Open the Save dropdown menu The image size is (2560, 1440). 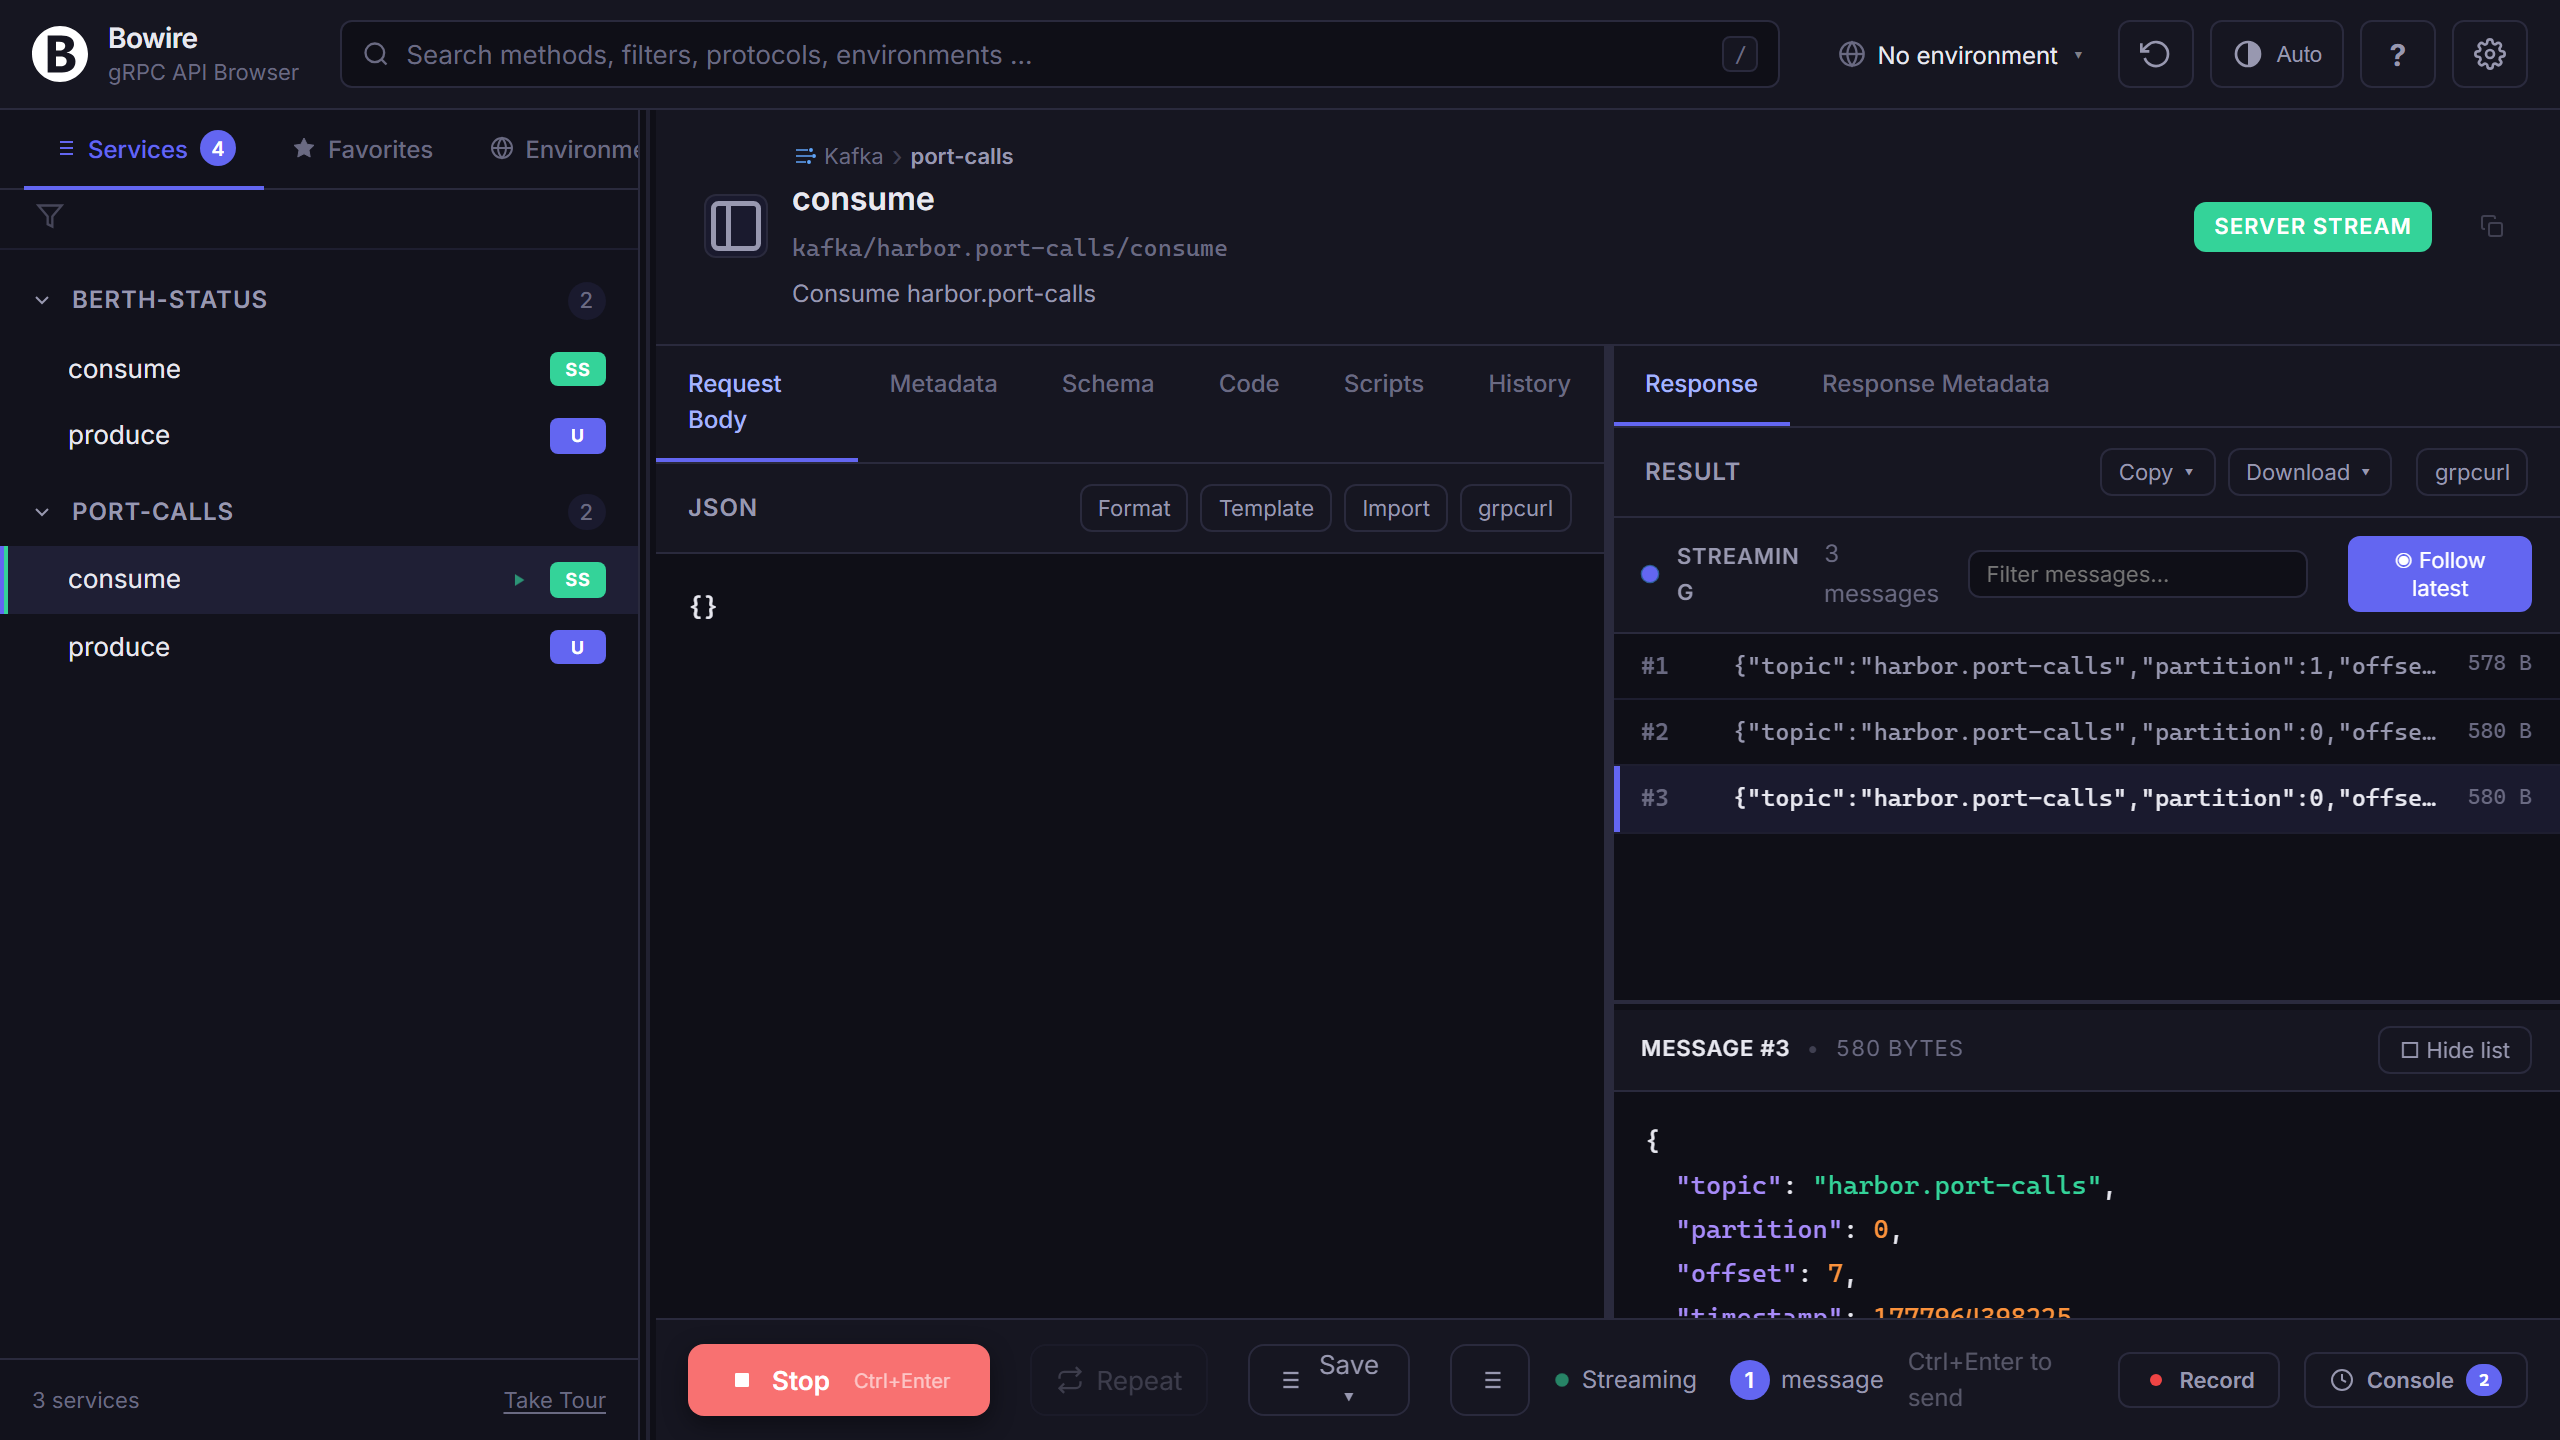(x=1329, y=1380)
